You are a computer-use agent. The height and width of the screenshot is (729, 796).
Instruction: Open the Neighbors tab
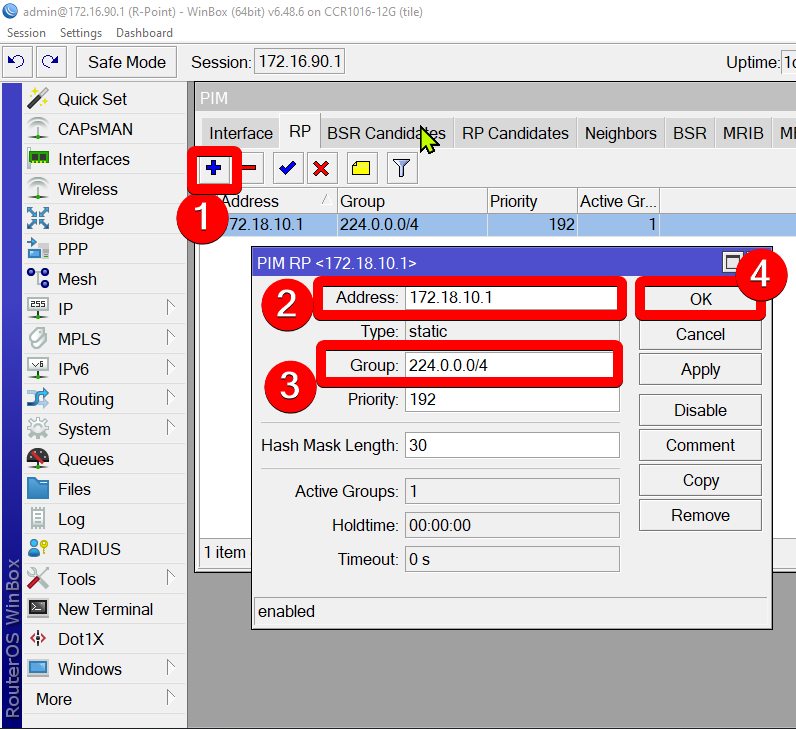point(620,133)
